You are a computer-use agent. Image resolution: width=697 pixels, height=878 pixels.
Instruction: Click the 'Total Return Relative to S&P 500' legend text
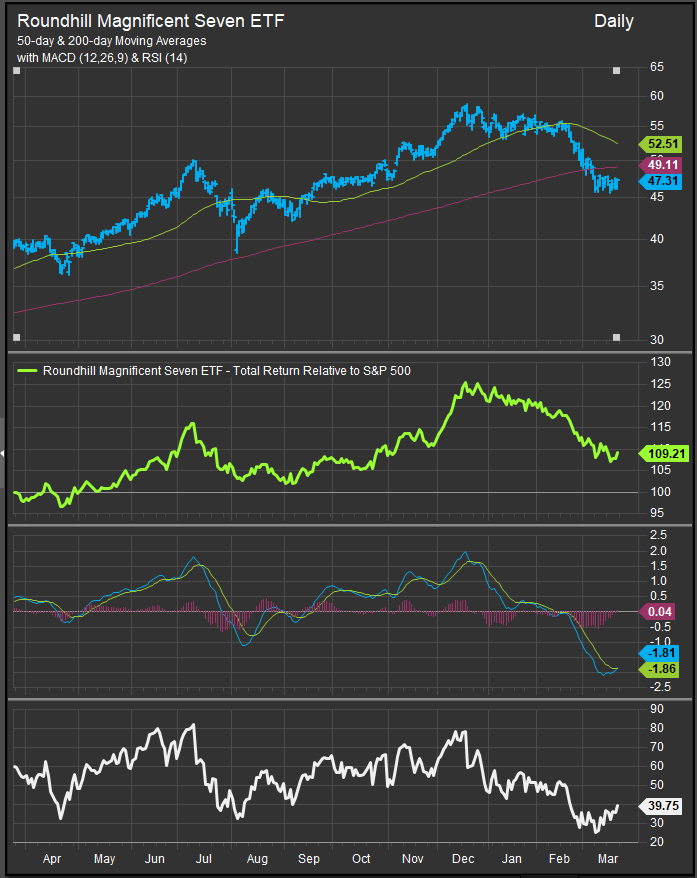322,371
